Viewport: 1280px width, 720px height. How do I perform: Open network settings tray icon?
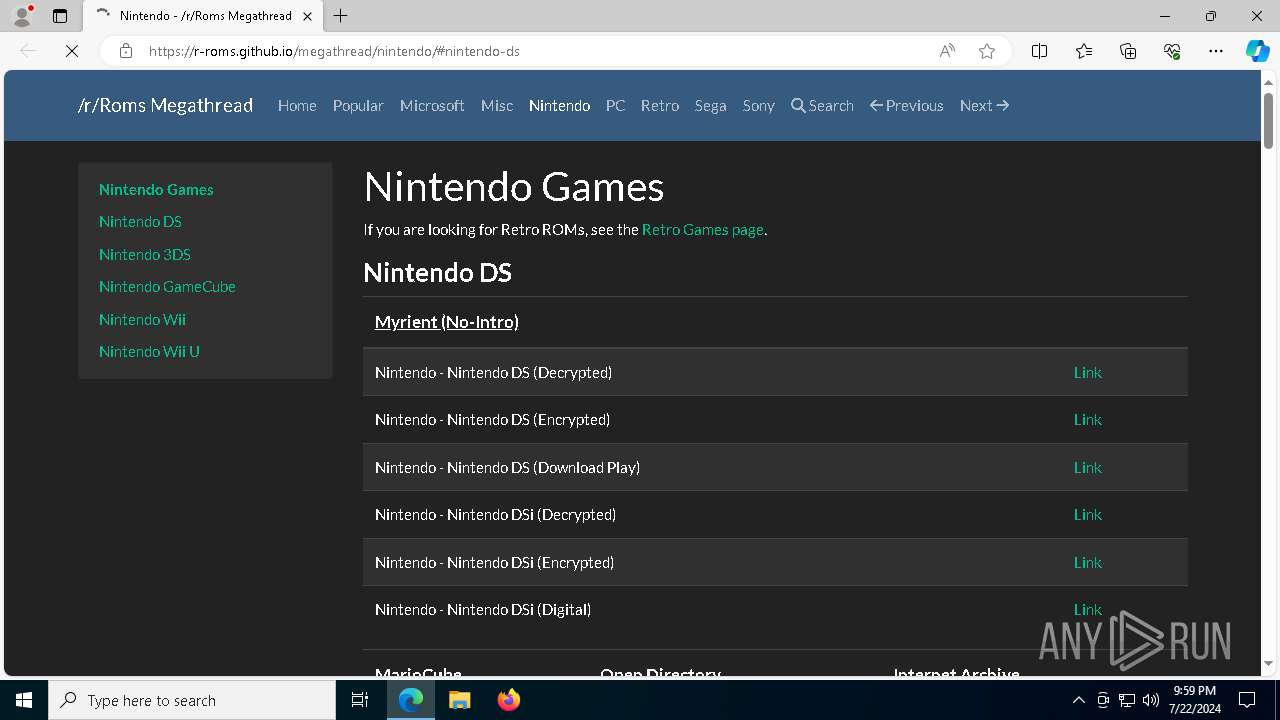pyautogui.click(x=1127, y=700)
